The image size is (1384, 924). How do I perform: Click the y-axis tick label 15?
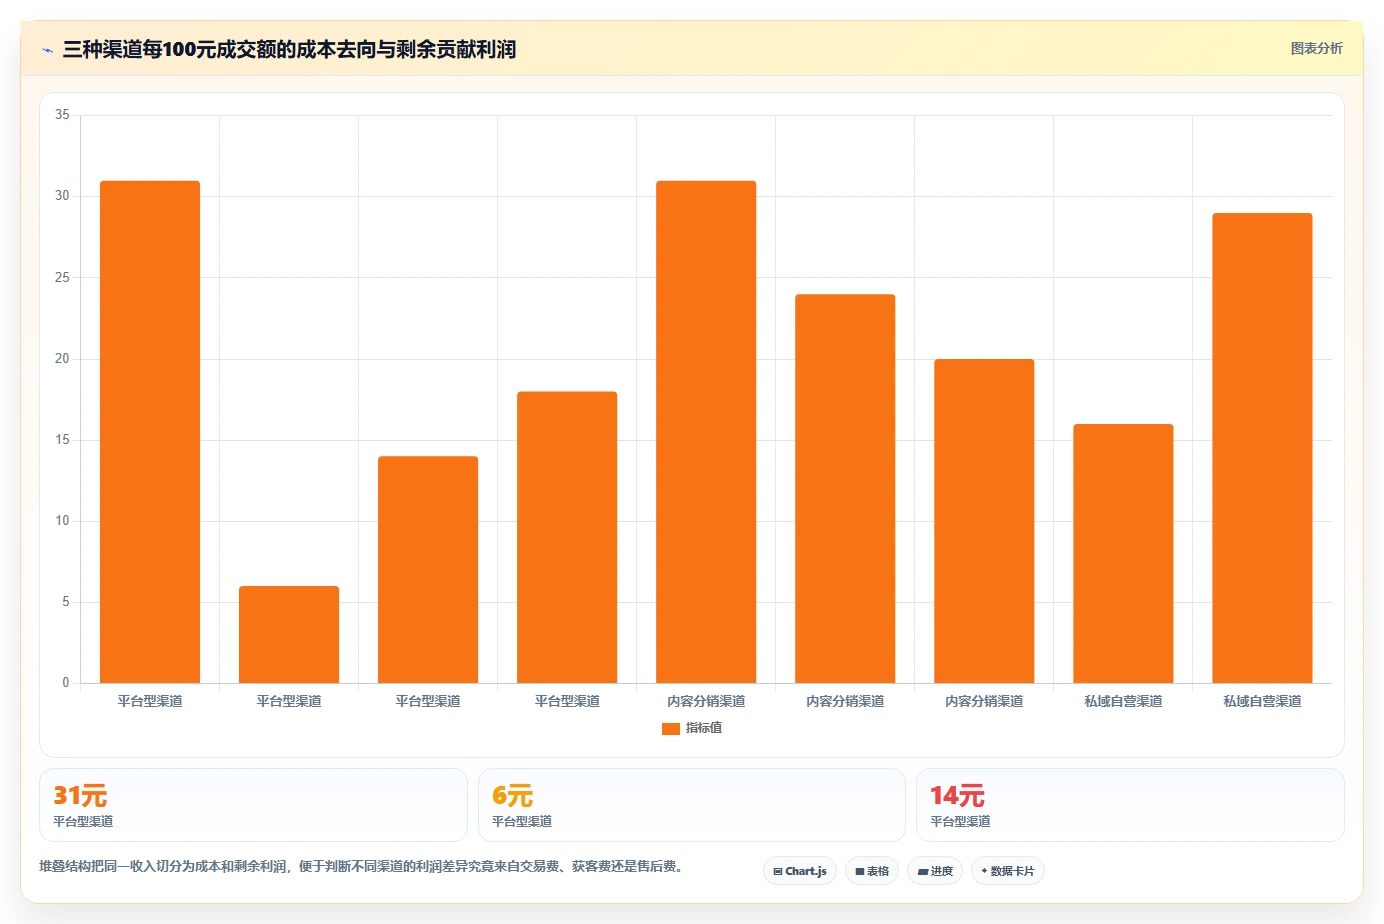(62, 440)
